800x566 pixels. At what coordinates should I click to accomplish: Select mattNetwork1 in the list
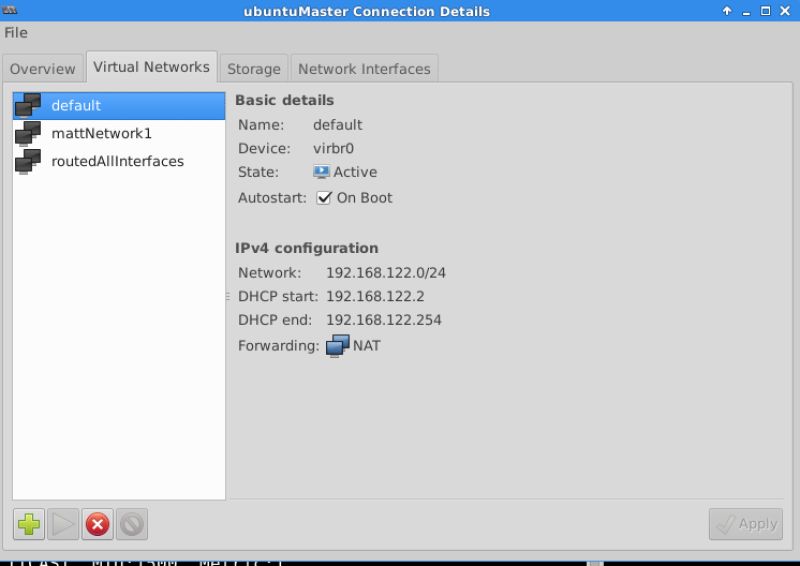tap(119, 133)
